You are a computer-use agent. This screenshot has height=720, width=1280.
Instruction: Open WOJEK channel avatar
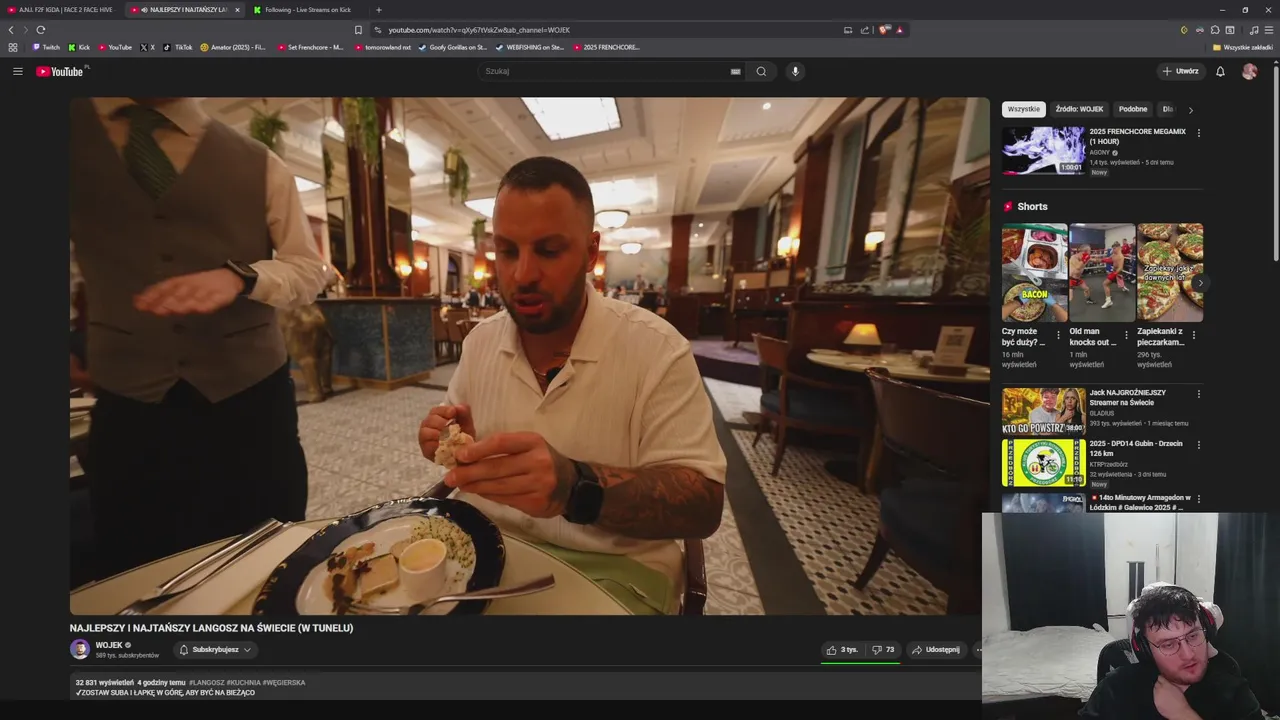(80, 649)
